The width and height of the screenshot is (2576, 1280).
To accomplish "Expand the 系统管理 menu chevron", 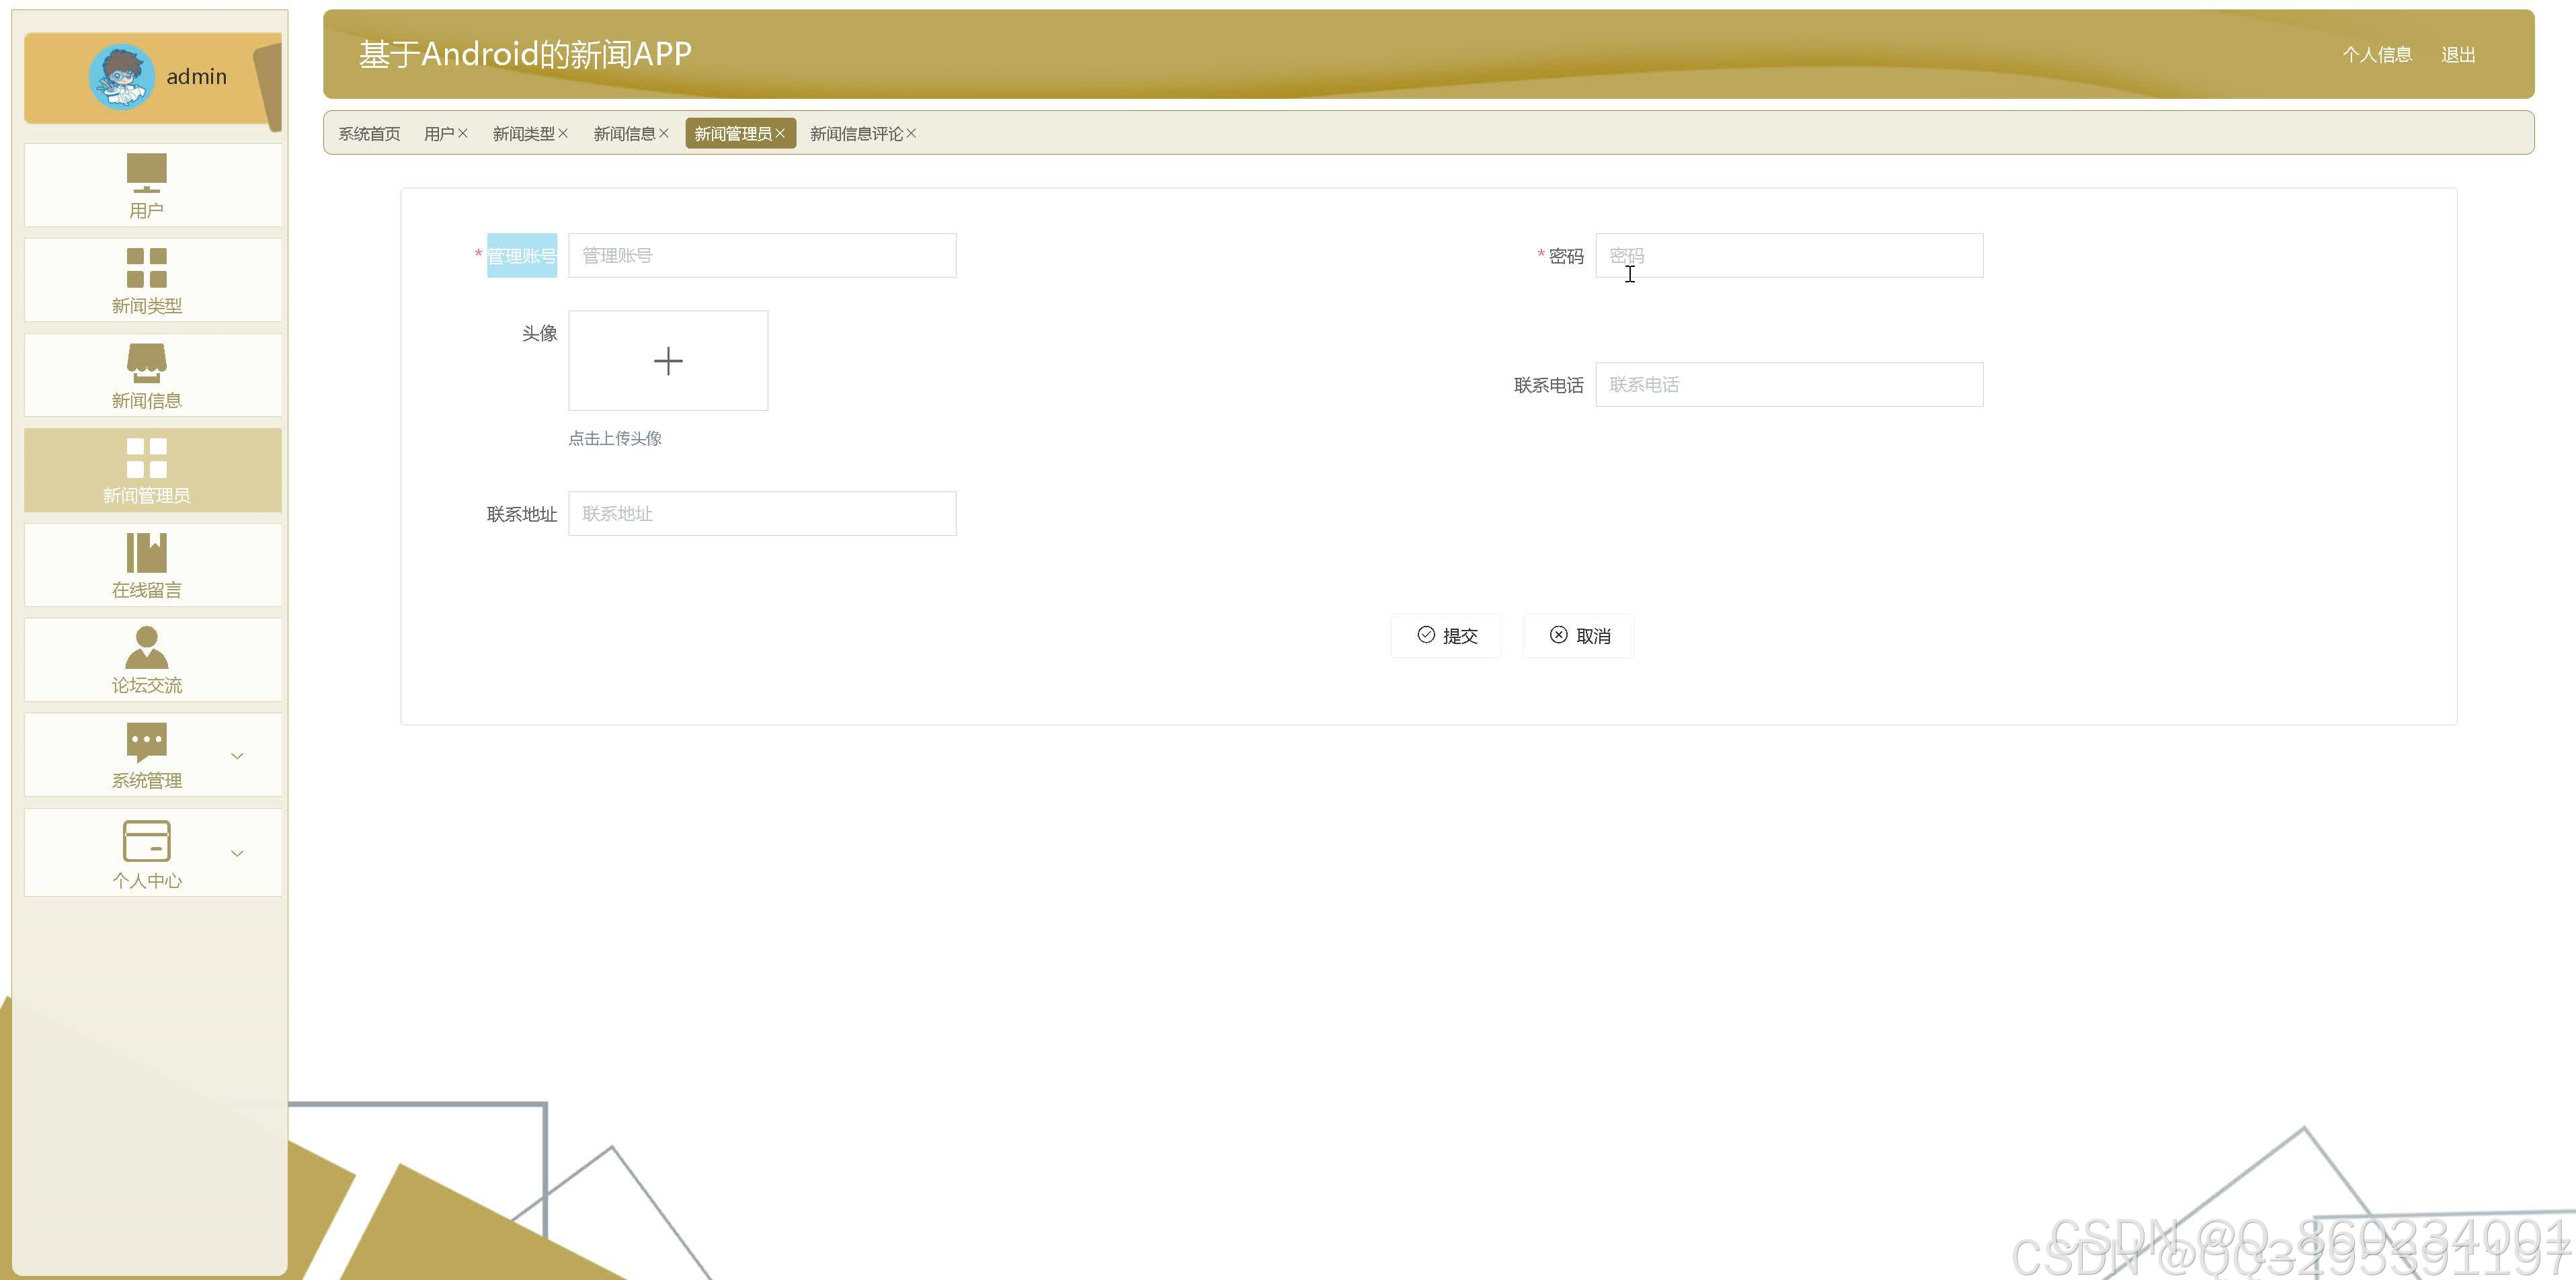I will point(237,756).
